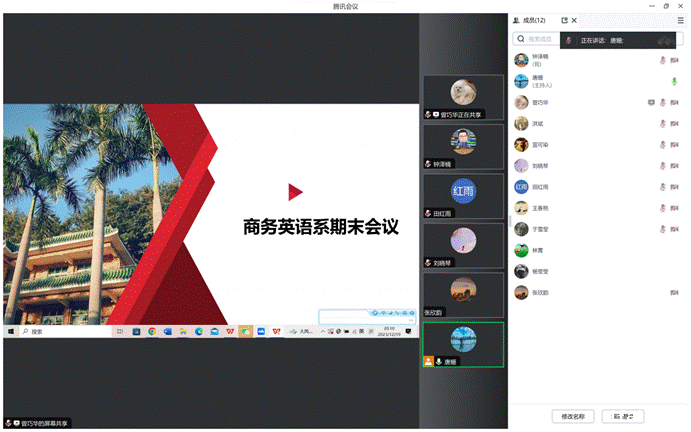Click 于雪莹's muted microphone icon
The image size is (691, 432).
click(662, 229)
